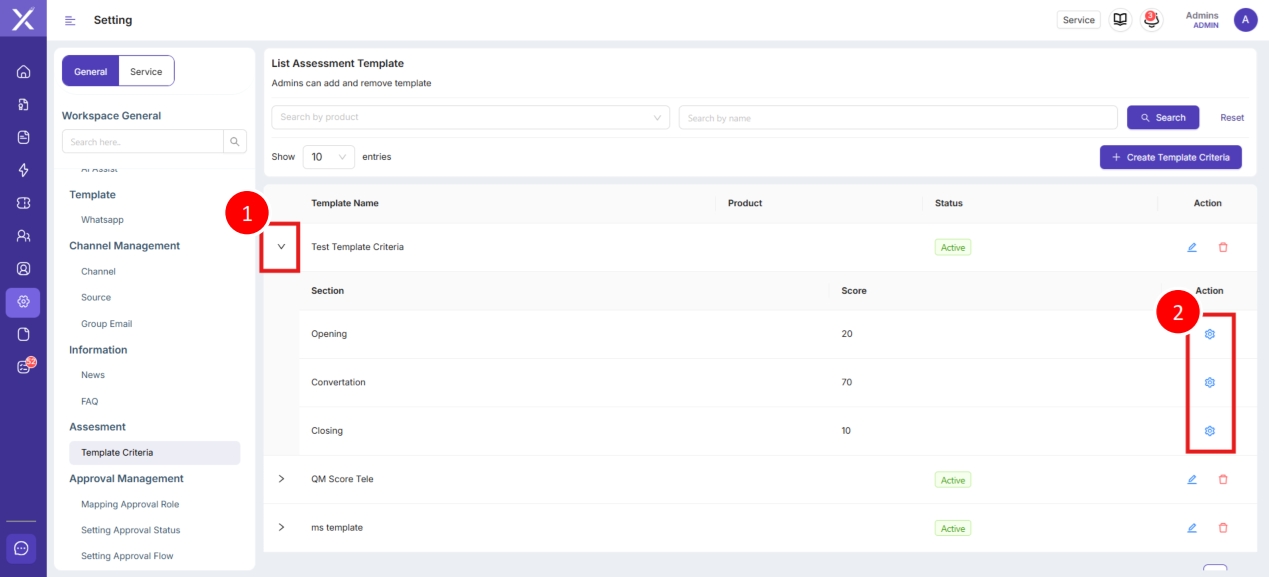
Task: Click the Create Template Criteria button
Action: click(x=1170, y=157)
